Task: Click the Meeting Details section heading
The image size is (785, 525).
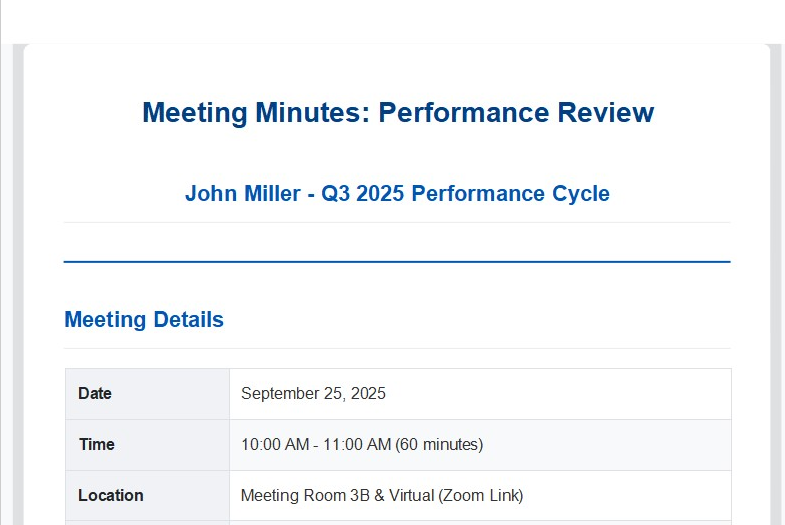Action: pos(144,319)
